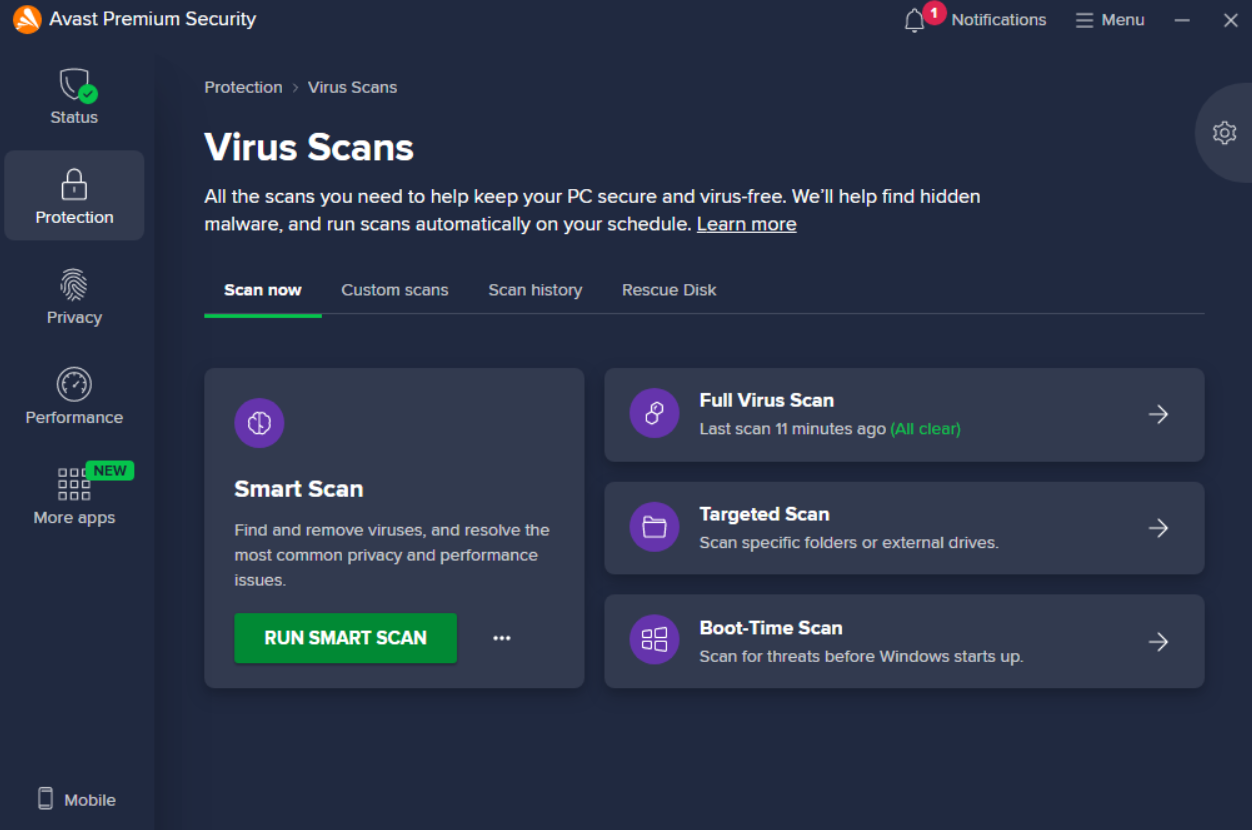
Task: Open the More apps grid icon
Action: click(x=74, y=484)
